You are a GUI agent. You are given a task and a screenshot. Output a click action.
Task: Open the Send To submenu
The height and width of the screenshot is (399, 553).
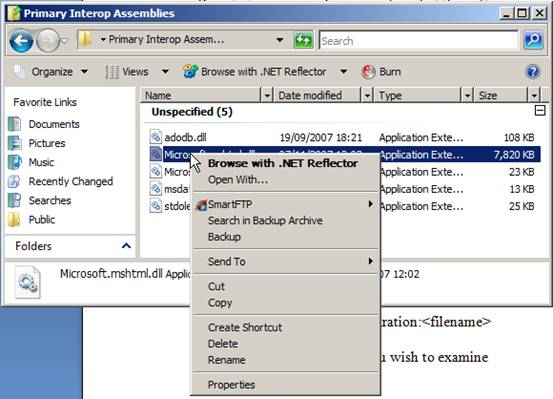click(286, 261)
